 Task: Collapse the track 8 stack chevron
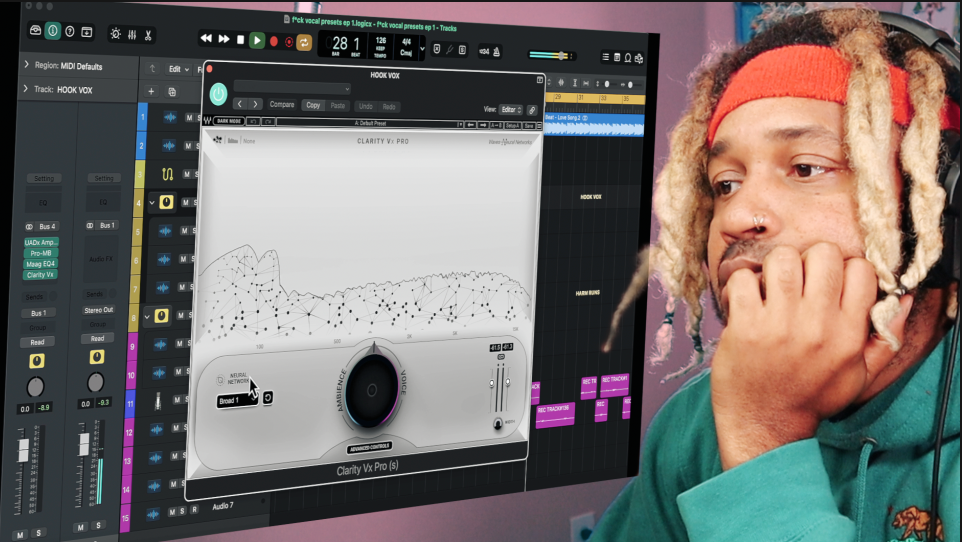(x=147, y=317)
